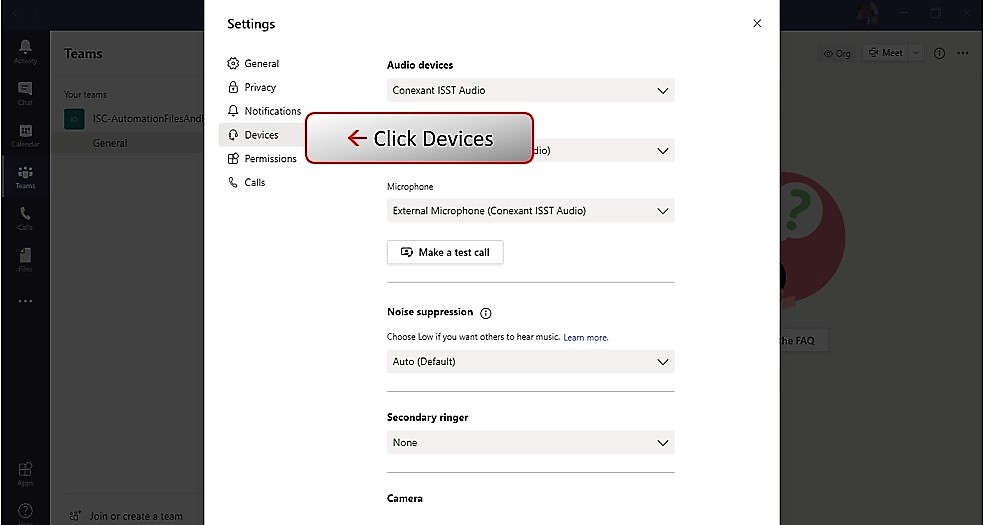Image resolution: width=996 pixels, height=525 pixels.
Task: Open Calls settings category
Action: pyautogui.click(x=247, y=182)
